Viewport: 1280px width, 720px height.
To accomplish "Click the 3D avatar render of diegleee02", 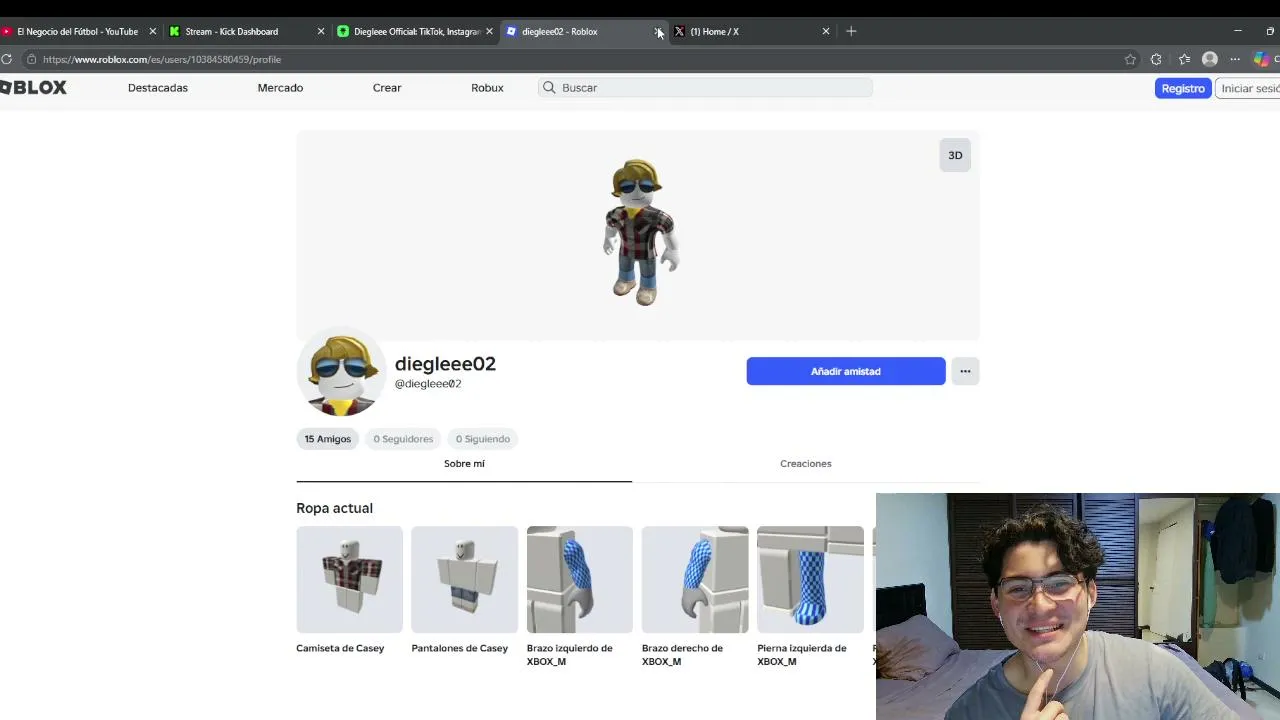I will click(x=639, y=232).
